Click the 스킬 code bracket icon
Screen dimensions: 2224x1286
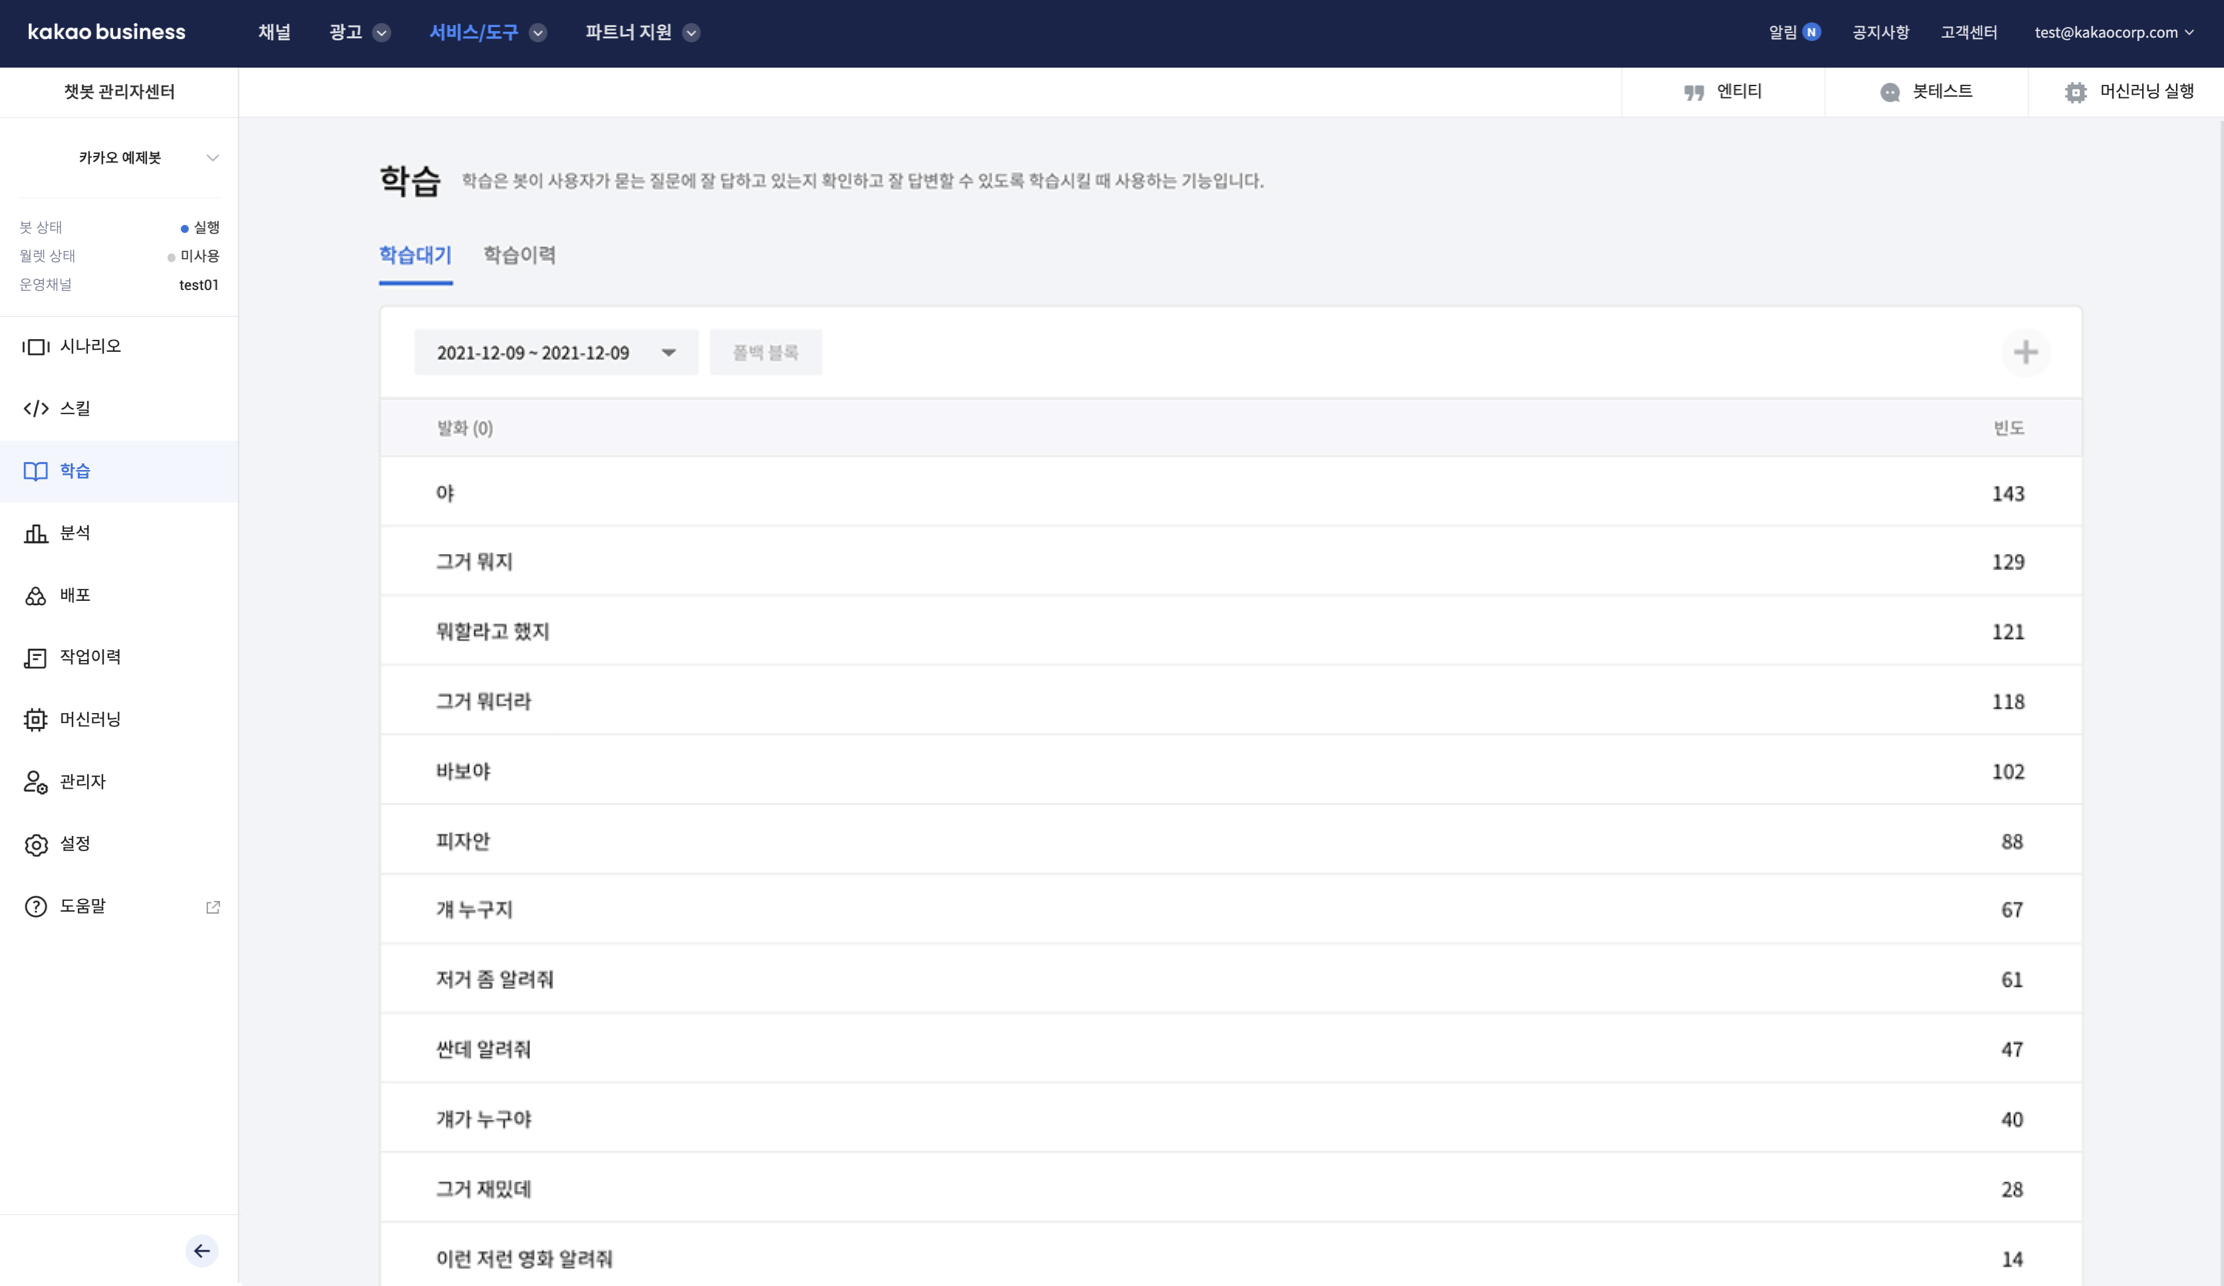pyautogui.click(x=36, y=408)
